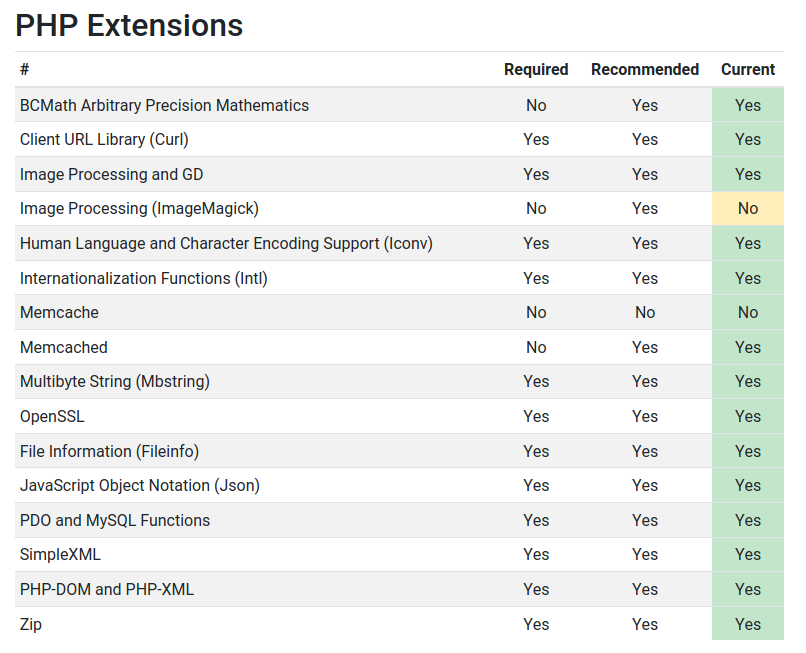Click the yellow No cell for ImageMagick
The height and width of the screenshot is (653, 806).
(x=747, y=209)
